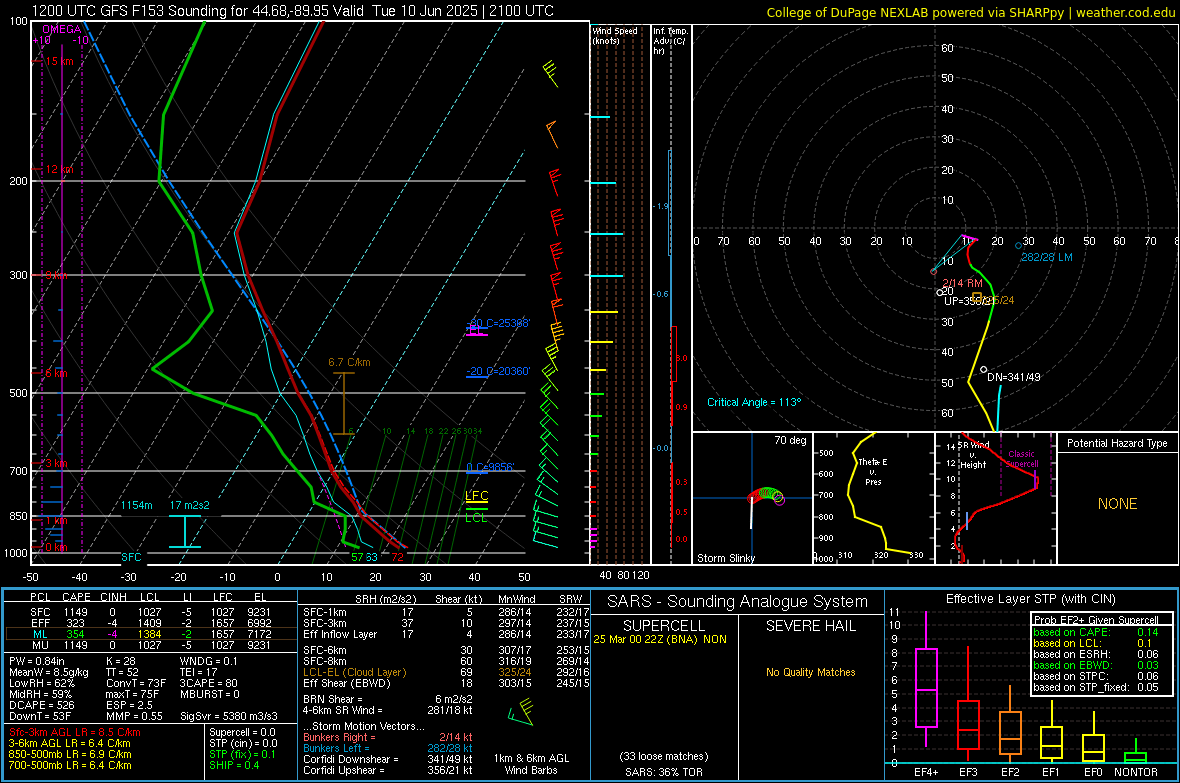Click the 'SFC-1km' shear row label

324,612
